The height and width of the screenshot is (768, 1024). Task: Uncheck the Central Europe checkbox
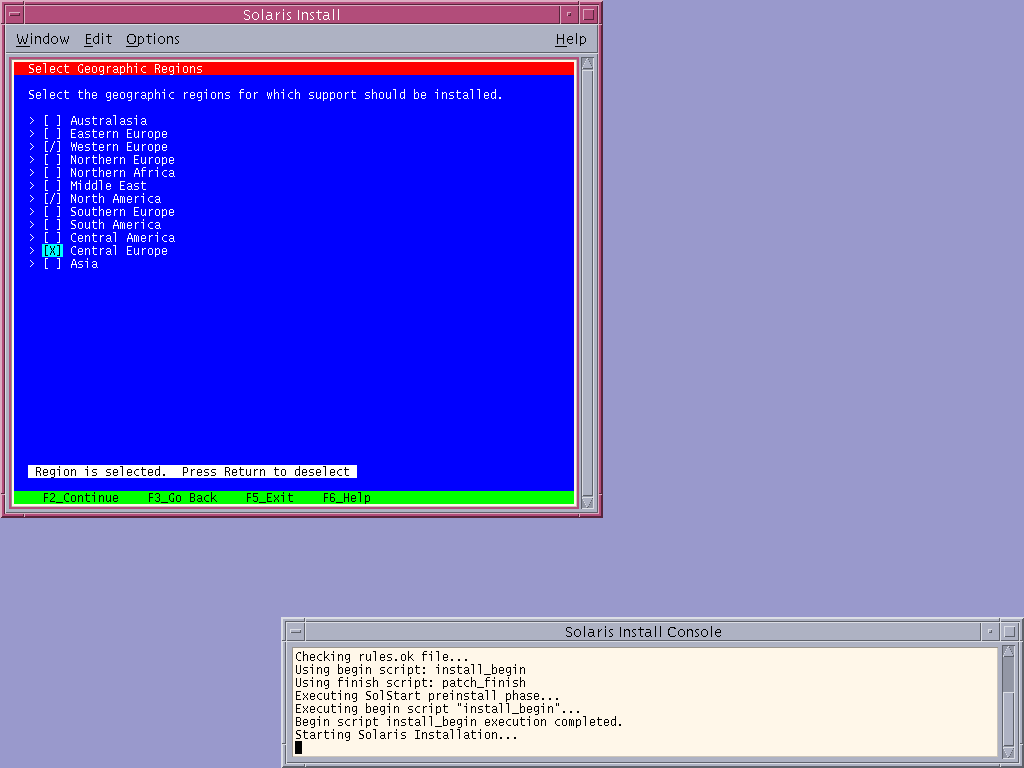click(52, 251)
